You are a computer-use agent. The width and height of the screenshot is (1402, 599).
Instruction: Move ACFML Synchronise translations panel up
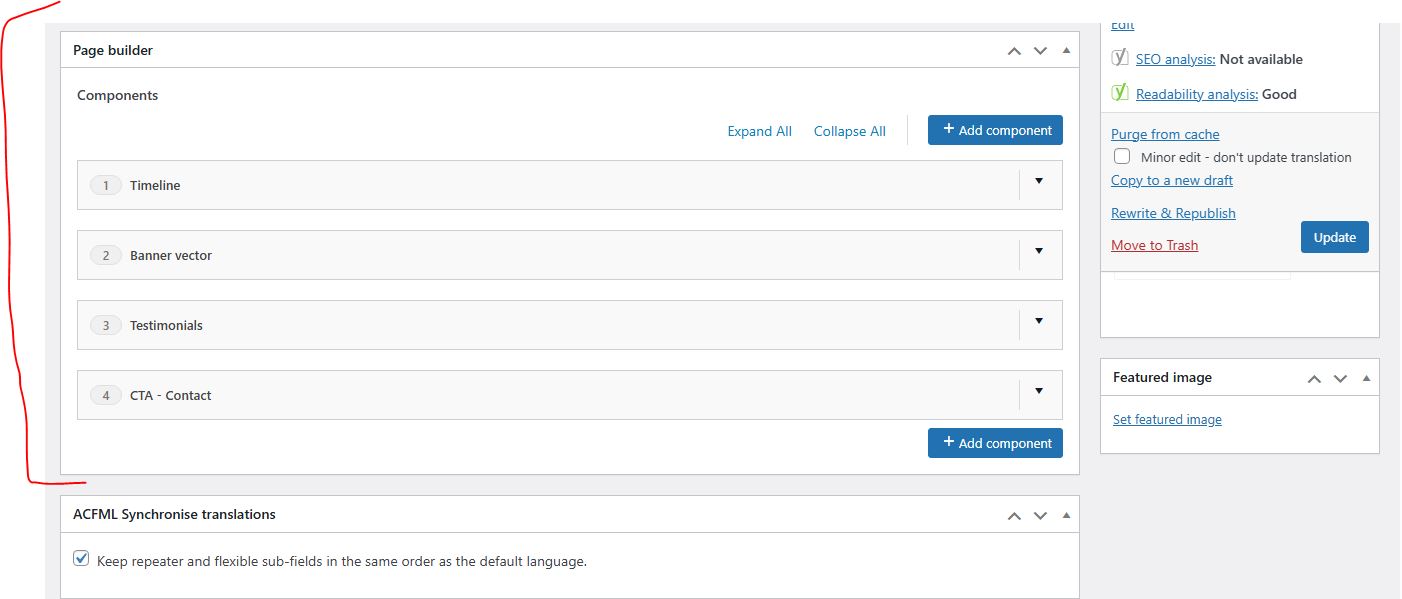1014,516
